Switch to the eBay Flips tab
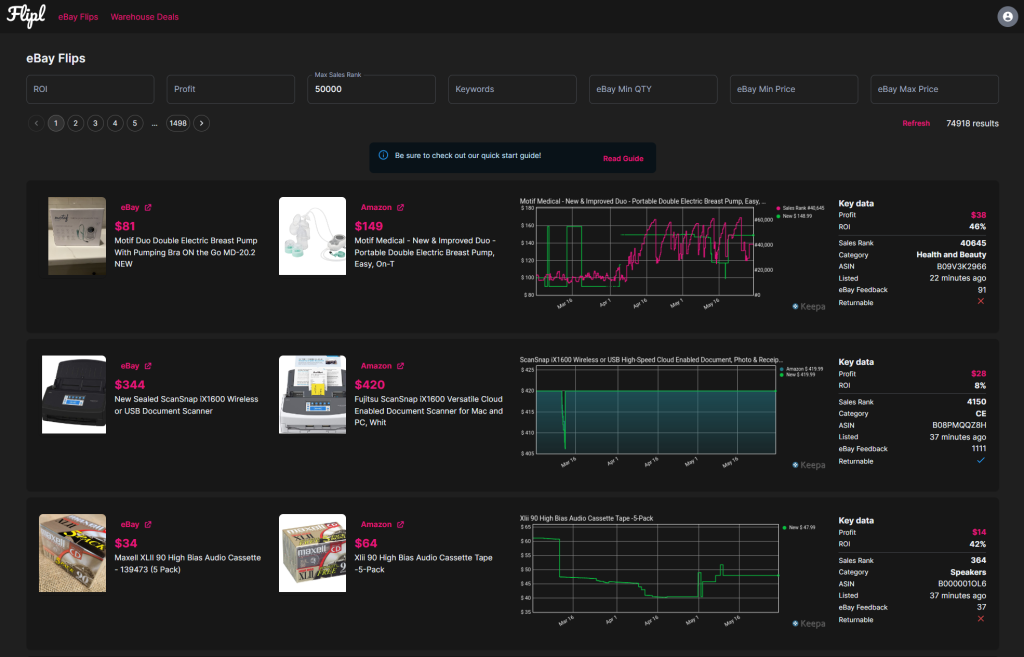Image resolution: width=1024 pixels, height=657 pixels. pyautogui.click(x=78, y=17)
